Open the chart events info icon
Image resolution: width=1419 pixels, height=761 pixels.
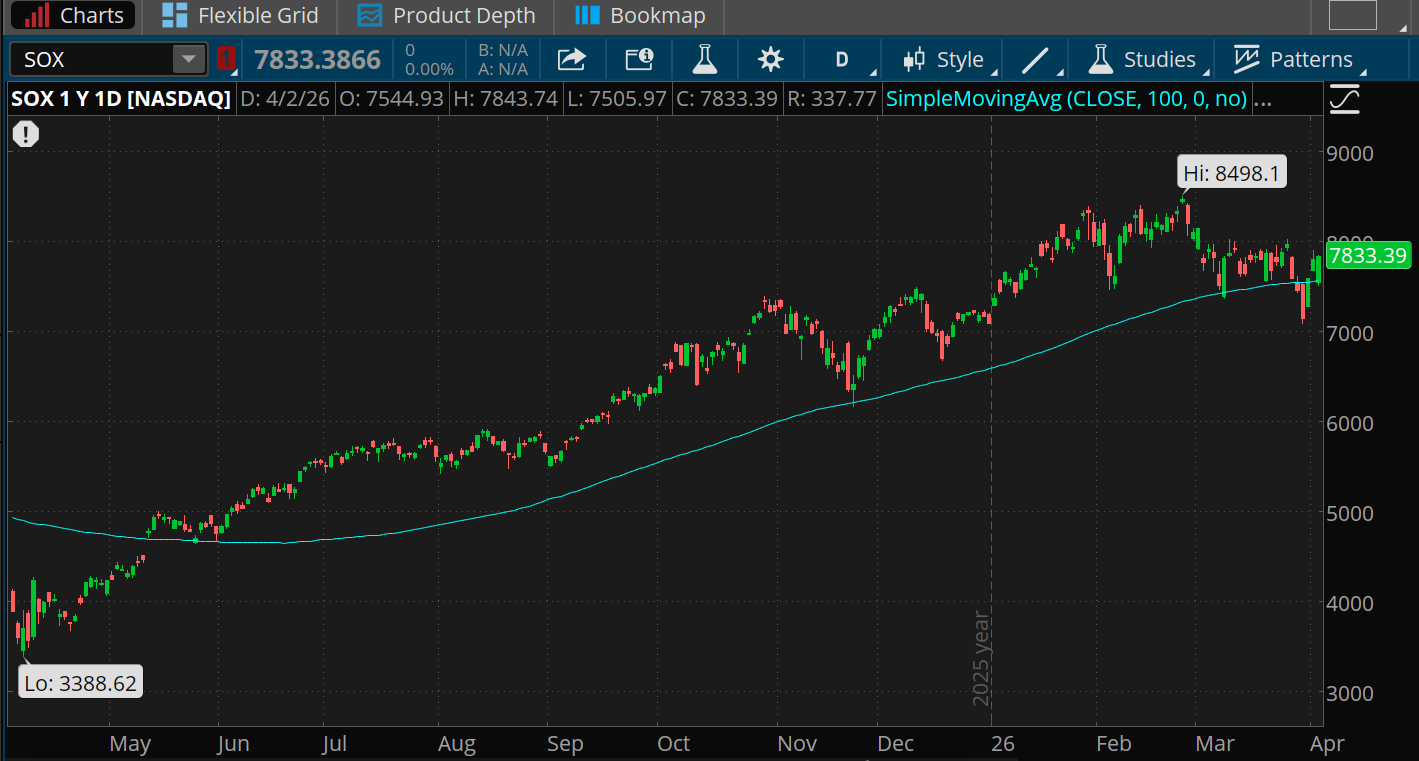coord(638,59)
